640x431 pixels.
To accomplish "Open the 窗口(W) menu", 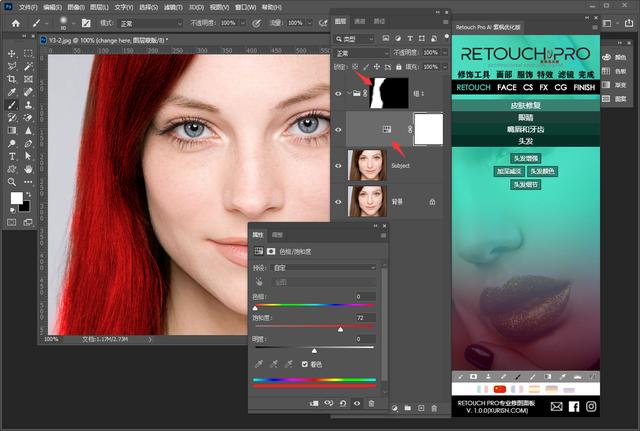I will (x=245, y=7).
